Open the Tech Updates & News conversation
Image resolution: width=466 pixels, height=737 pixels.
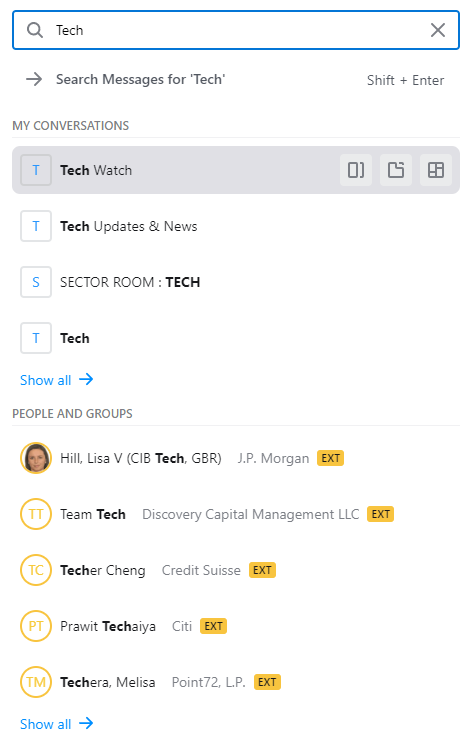coord(236,226)
